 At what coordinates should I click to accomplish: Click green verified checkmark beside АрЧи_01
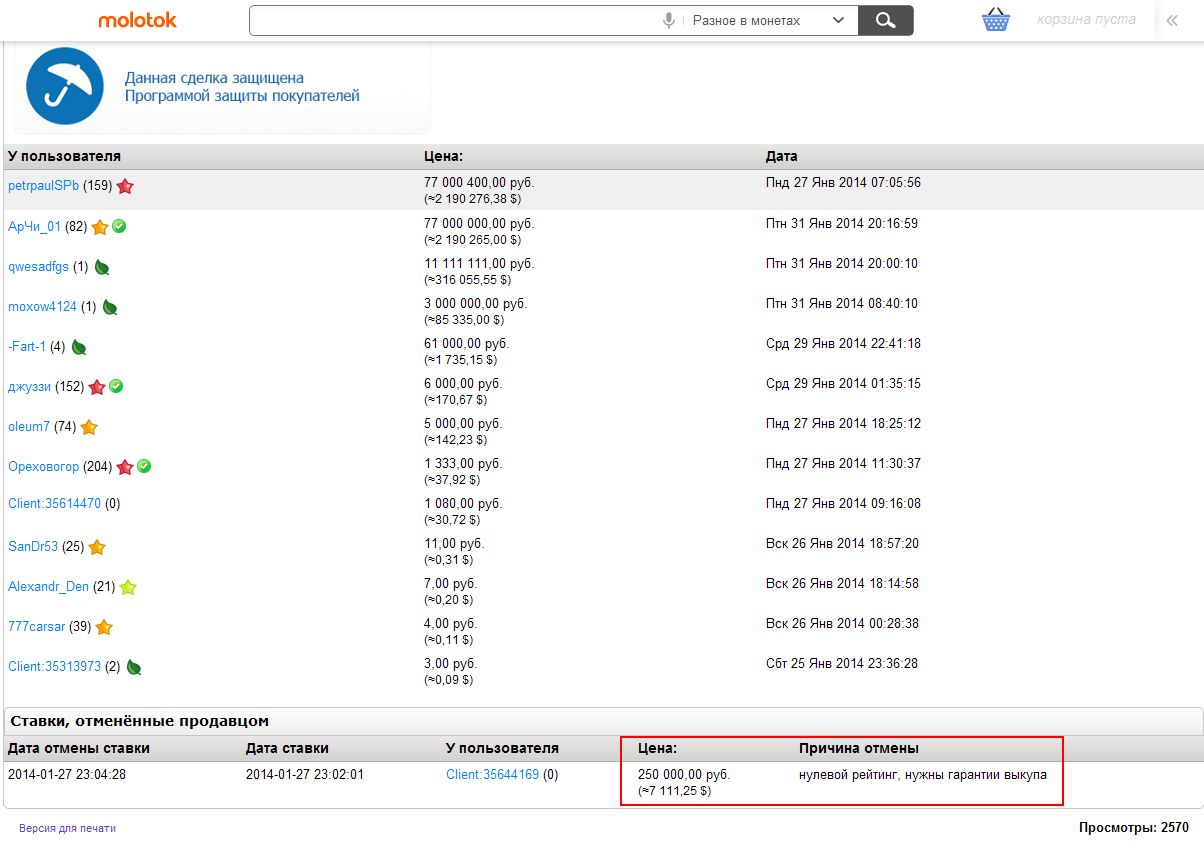pos(119,226)
